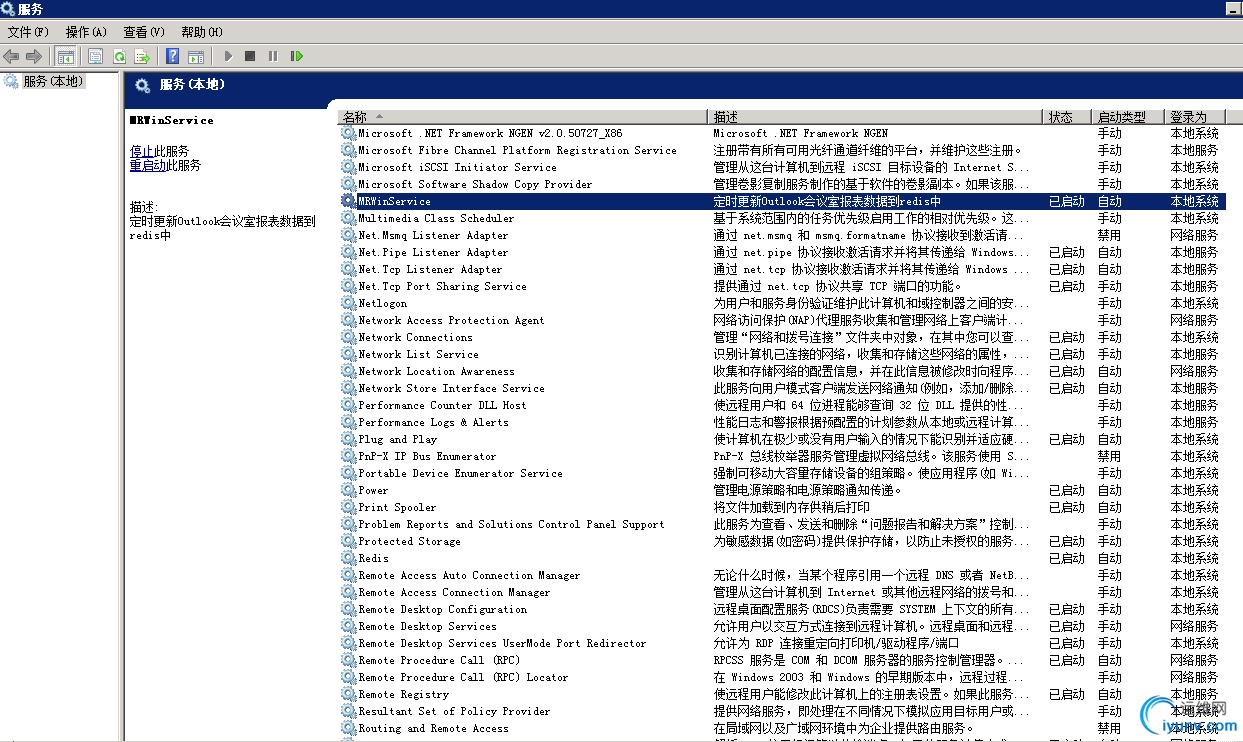Image resolution: width=1243 pixels, height=742 pixels.
Task: Click the gear icon of MRWinService row
Action: [x=348, y=201]
